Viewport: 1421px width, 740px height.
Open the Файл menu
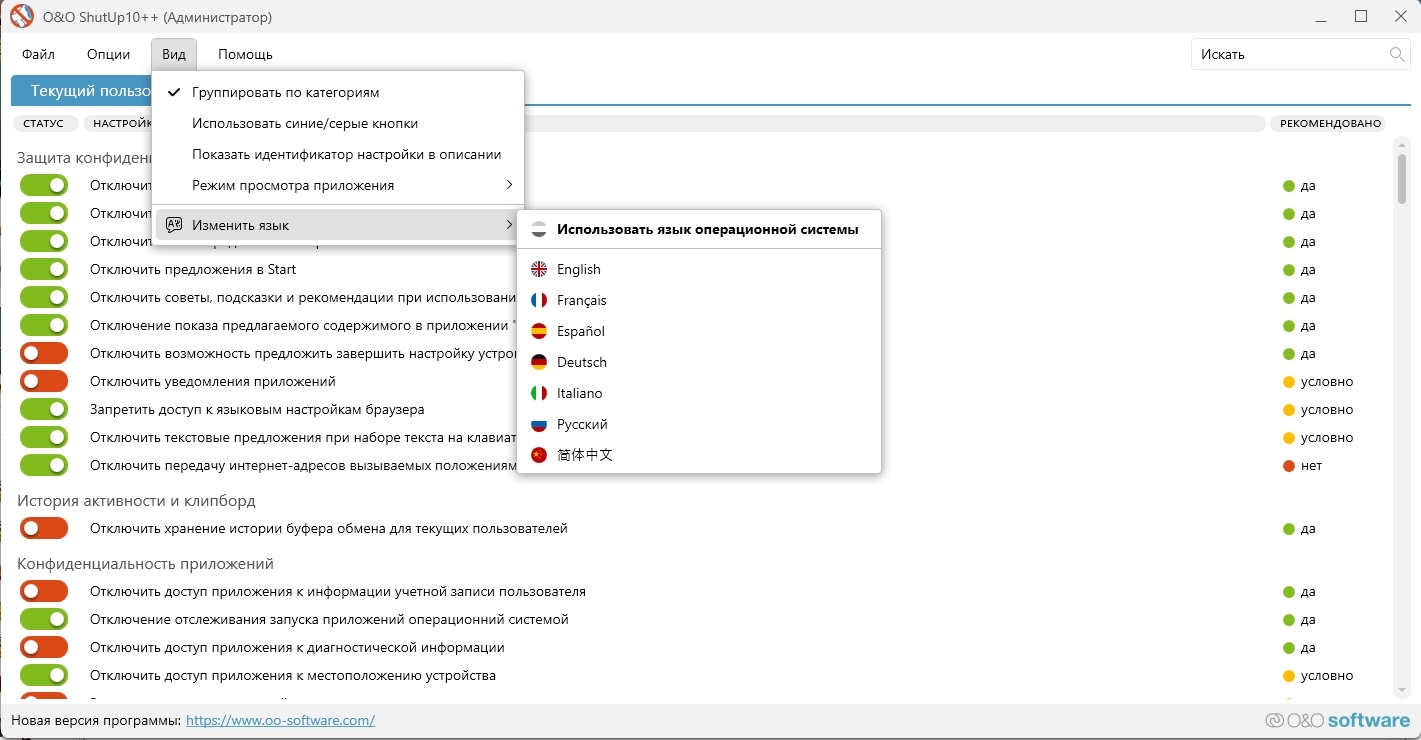(x=38, y=54)
